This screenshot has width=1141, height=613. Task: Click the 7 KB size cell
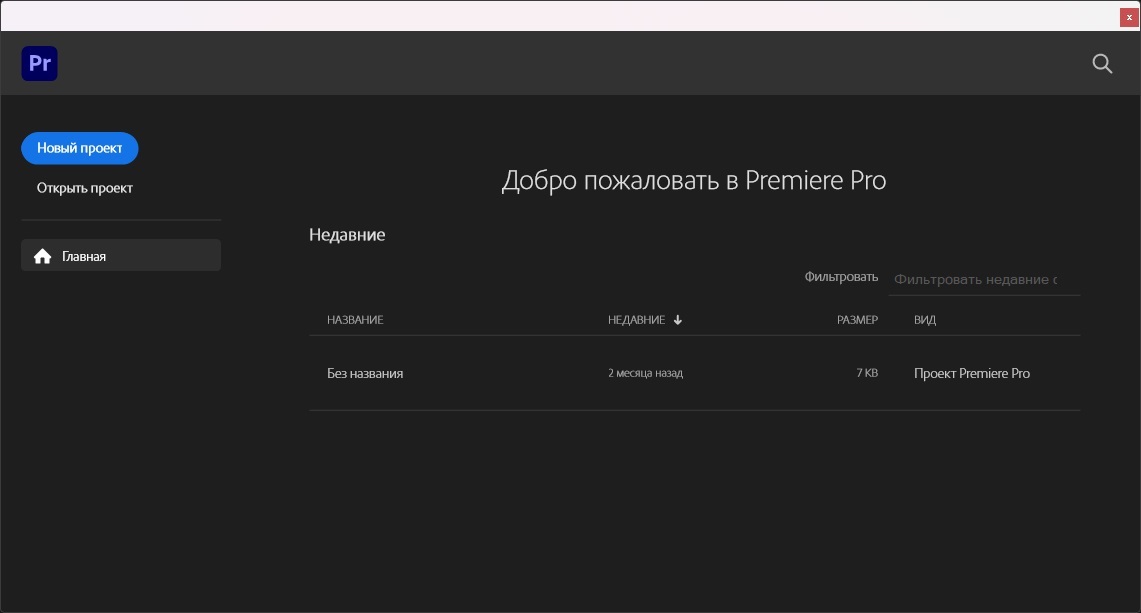click(x=867, y=374)
